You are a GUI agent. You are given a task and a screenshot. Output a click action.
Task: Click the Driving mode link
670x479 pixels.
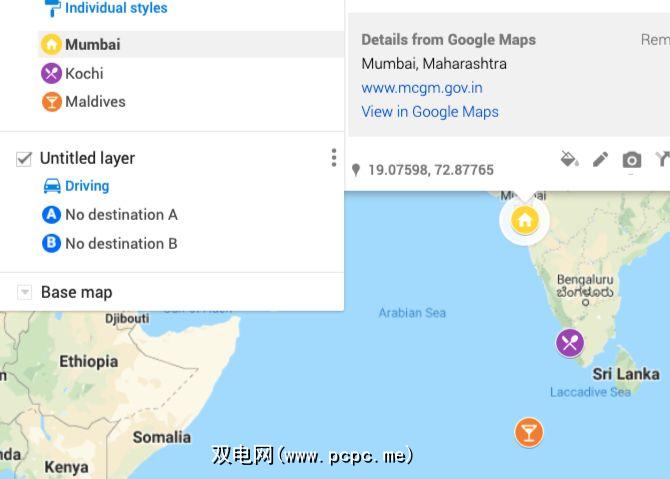coord(87,186)
